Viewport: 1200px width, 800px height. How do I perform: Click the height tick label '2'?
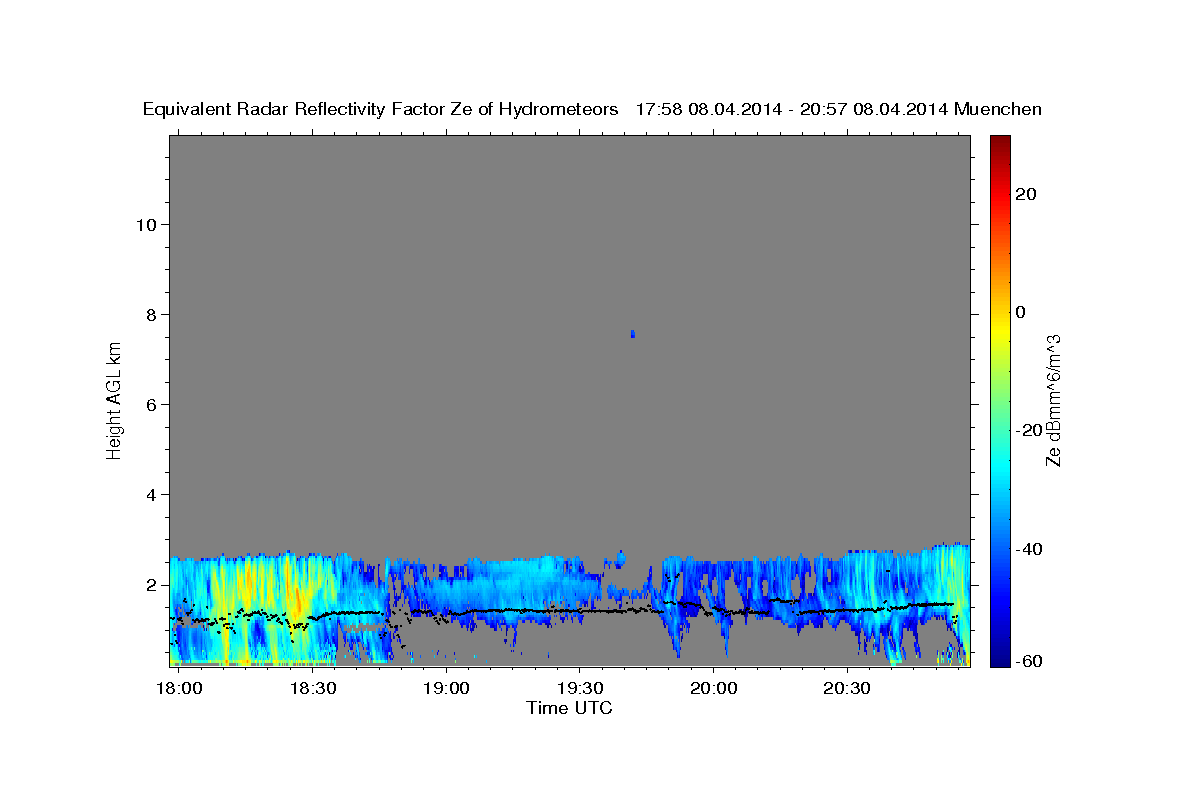pos(150,584)
